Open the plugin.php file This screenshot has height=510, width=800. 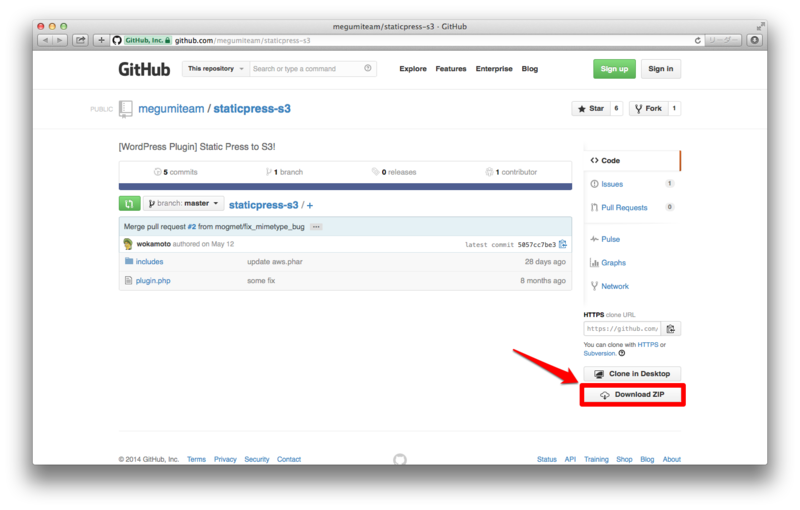coord(153,281)
